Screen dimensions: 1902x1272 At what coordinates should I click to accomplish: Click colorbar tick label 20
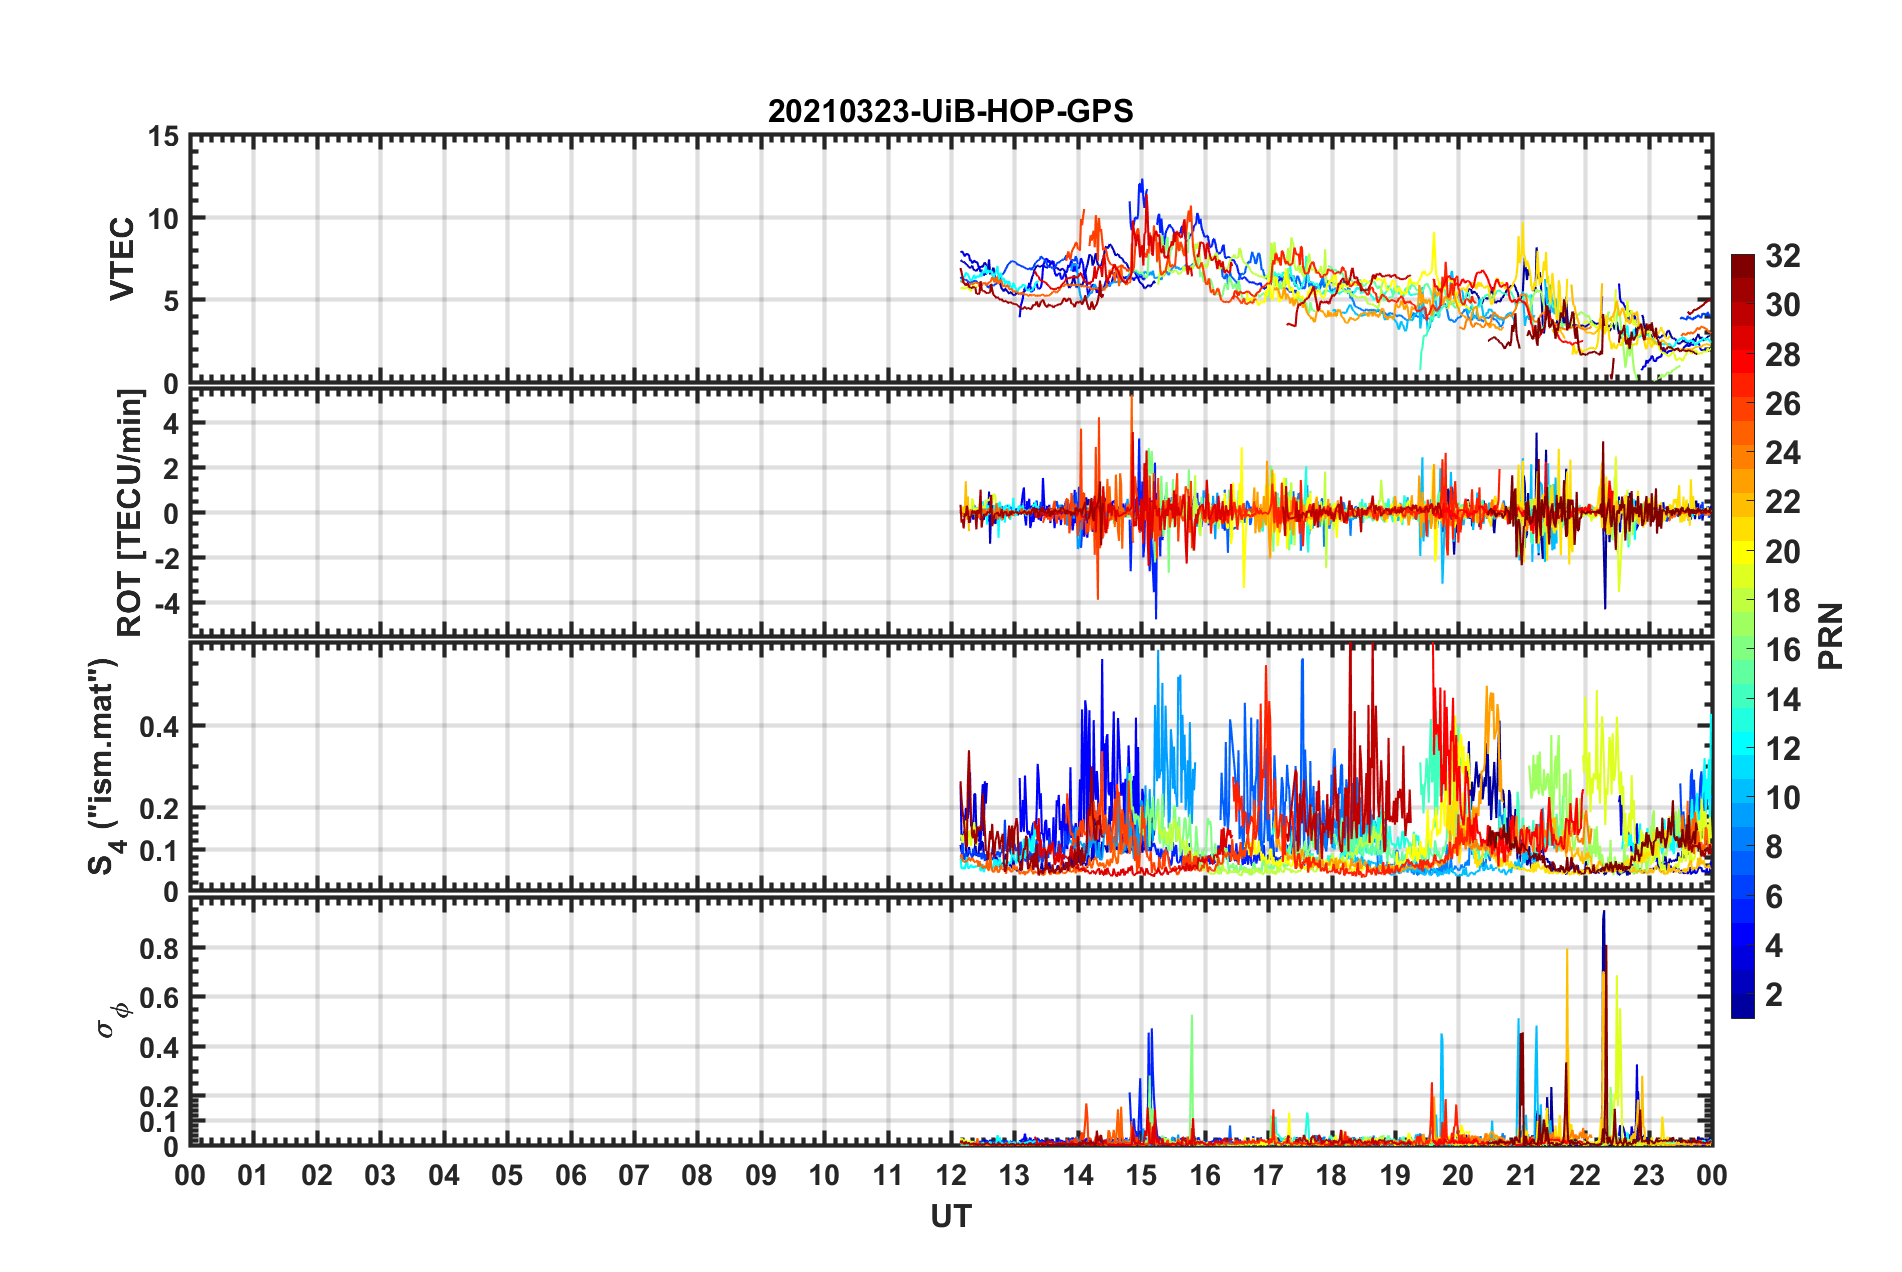1782,552
